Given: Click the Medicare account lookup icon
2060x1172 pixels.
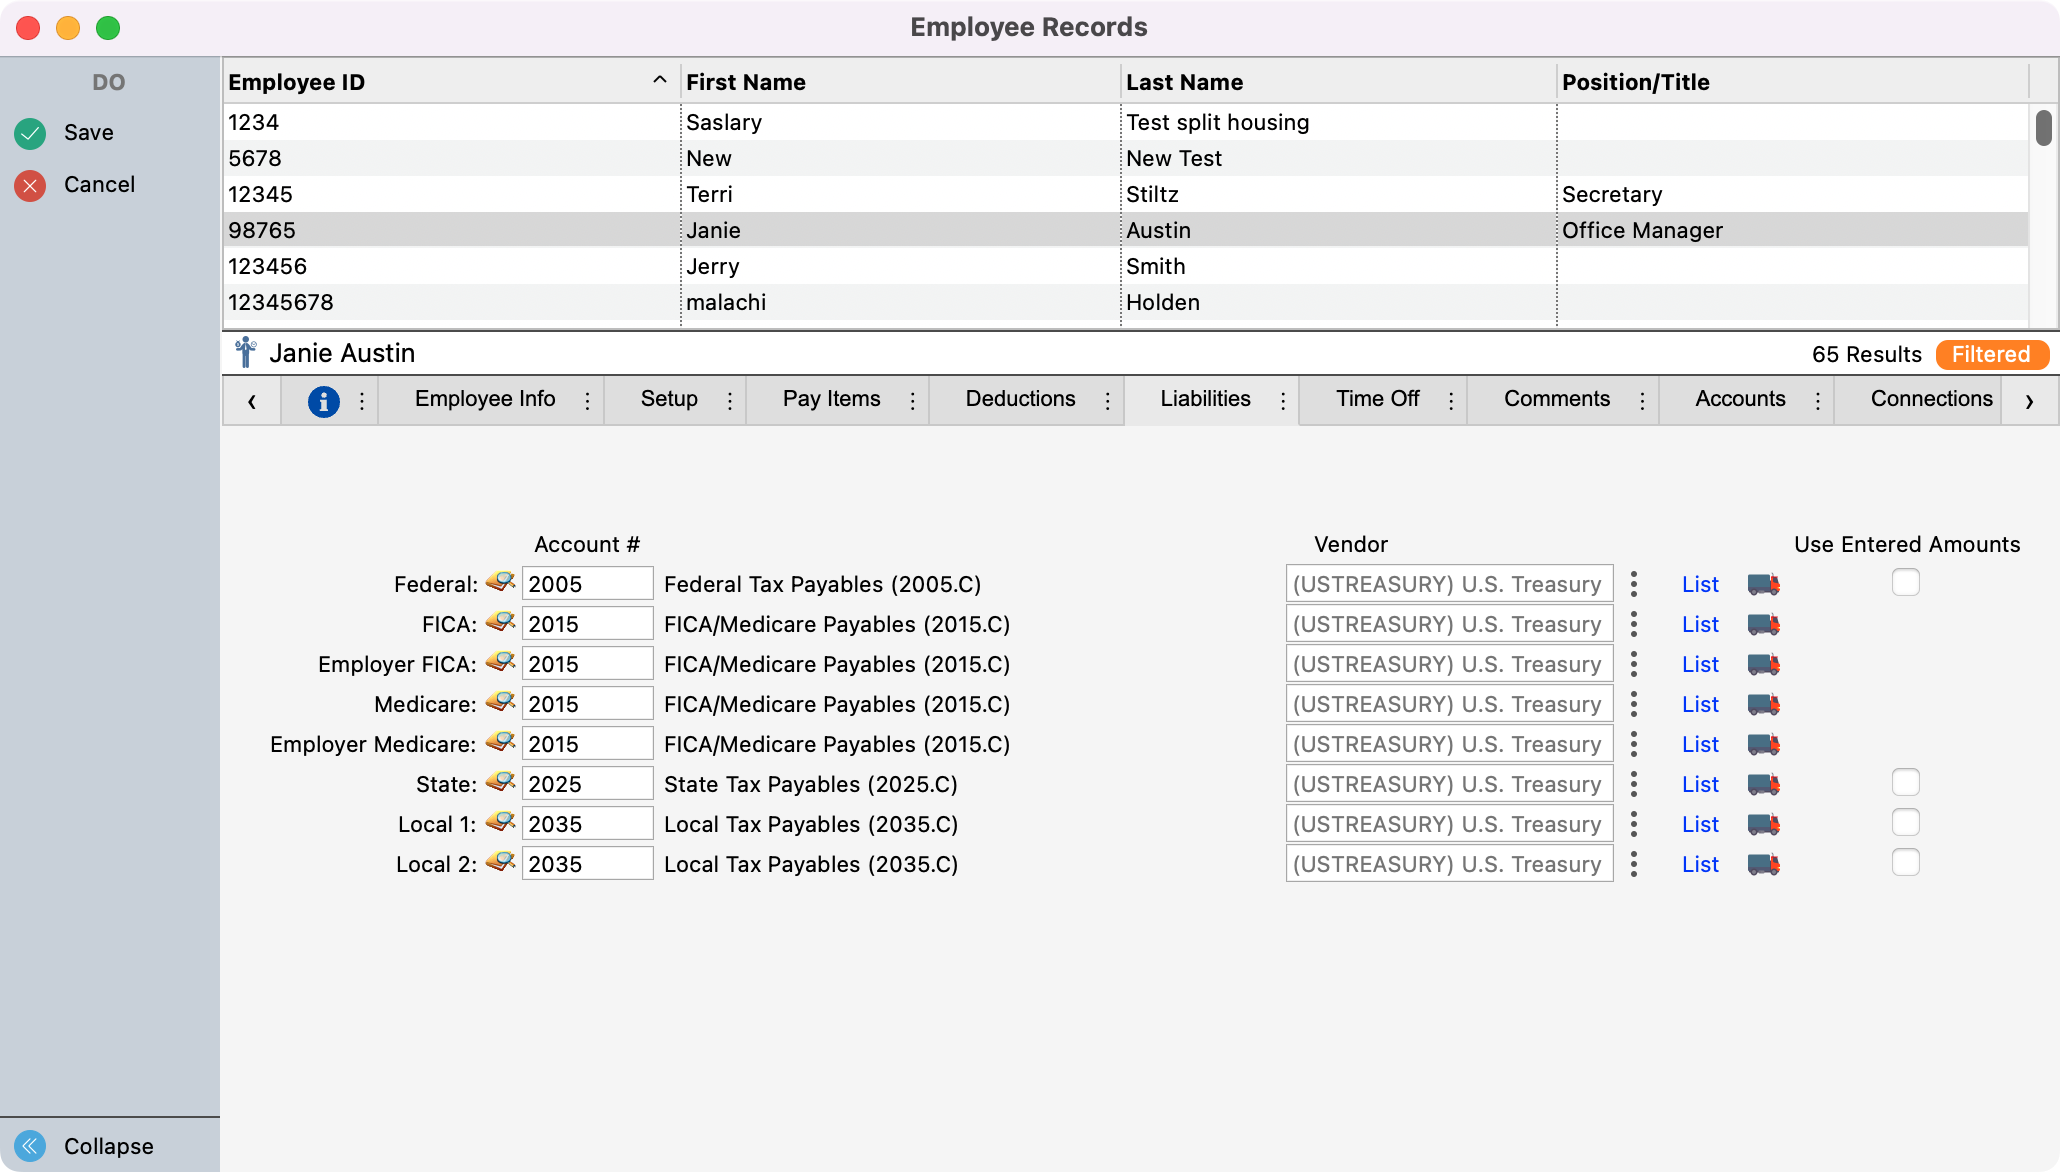Looking at the screenshot, I should pos(500,702).
